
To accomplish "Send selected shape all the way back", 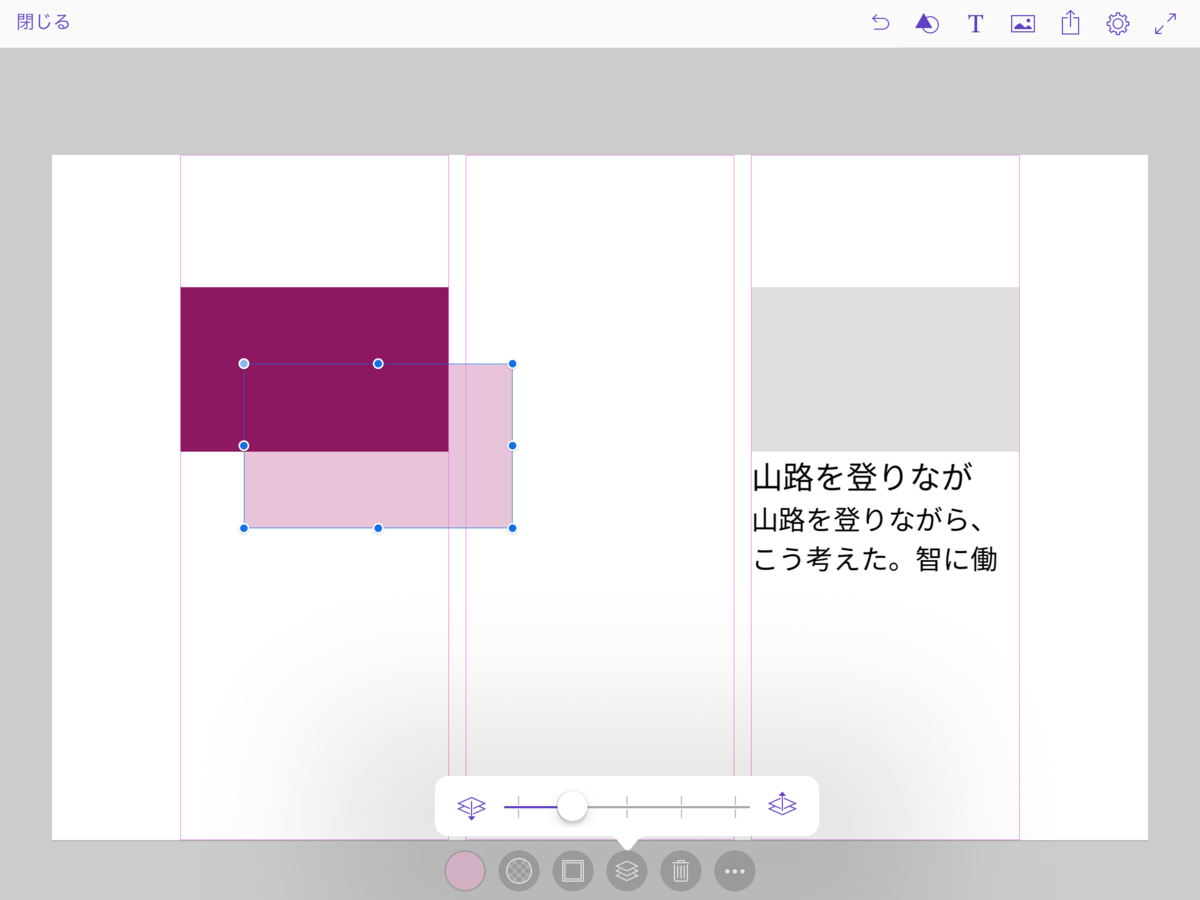I will pos(471,806).
